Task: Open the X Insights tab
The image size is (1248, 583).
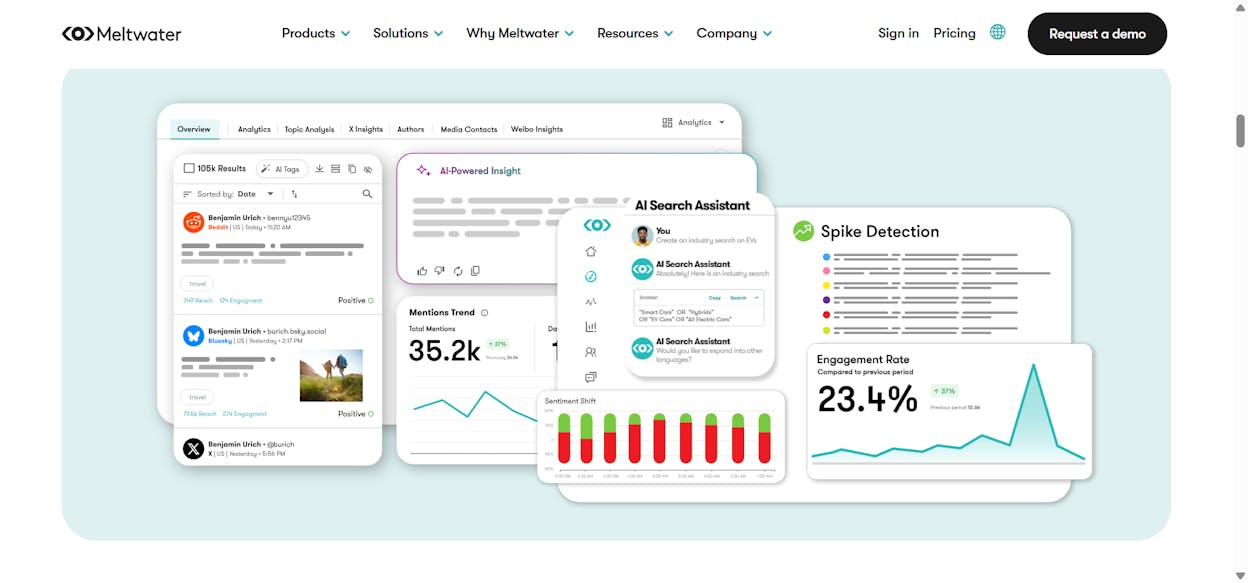Action: pos(366,129)
